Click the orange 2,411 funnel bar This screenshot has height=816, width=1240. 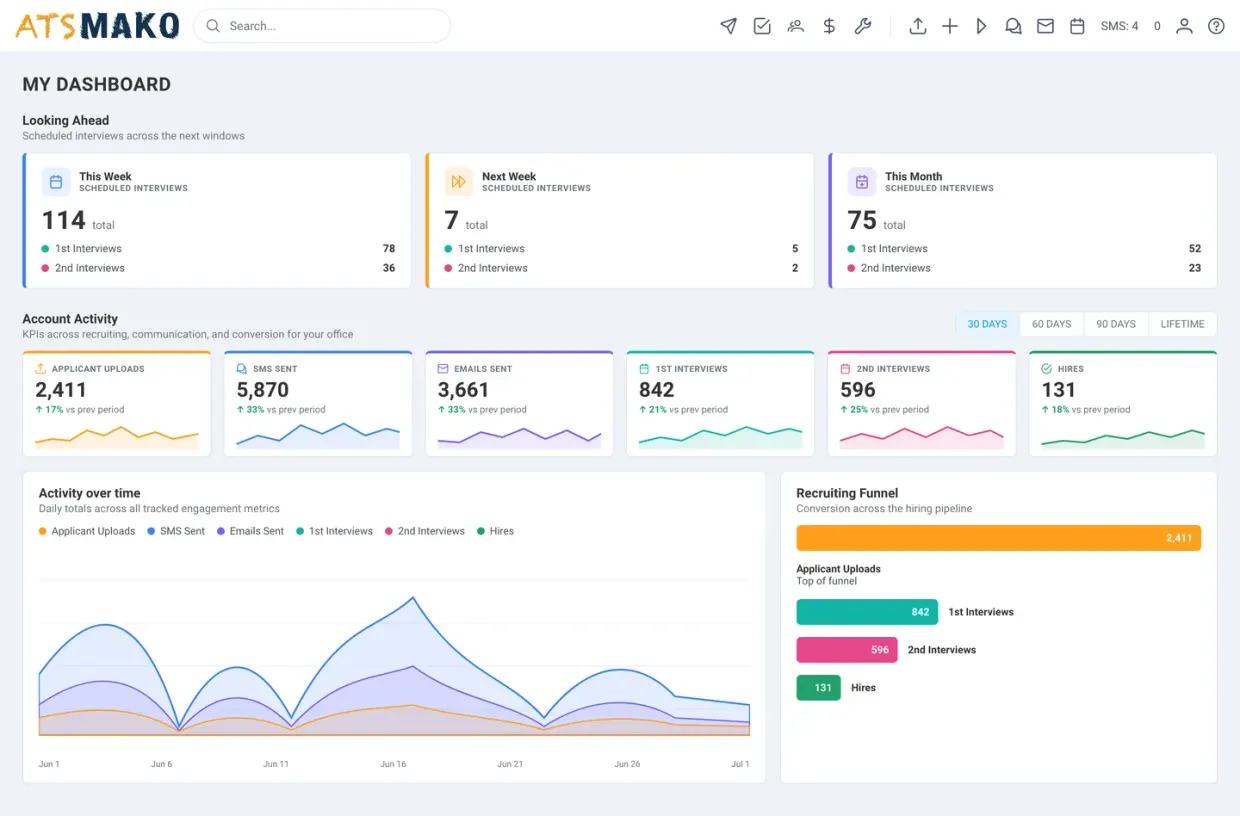coord(999,538)
